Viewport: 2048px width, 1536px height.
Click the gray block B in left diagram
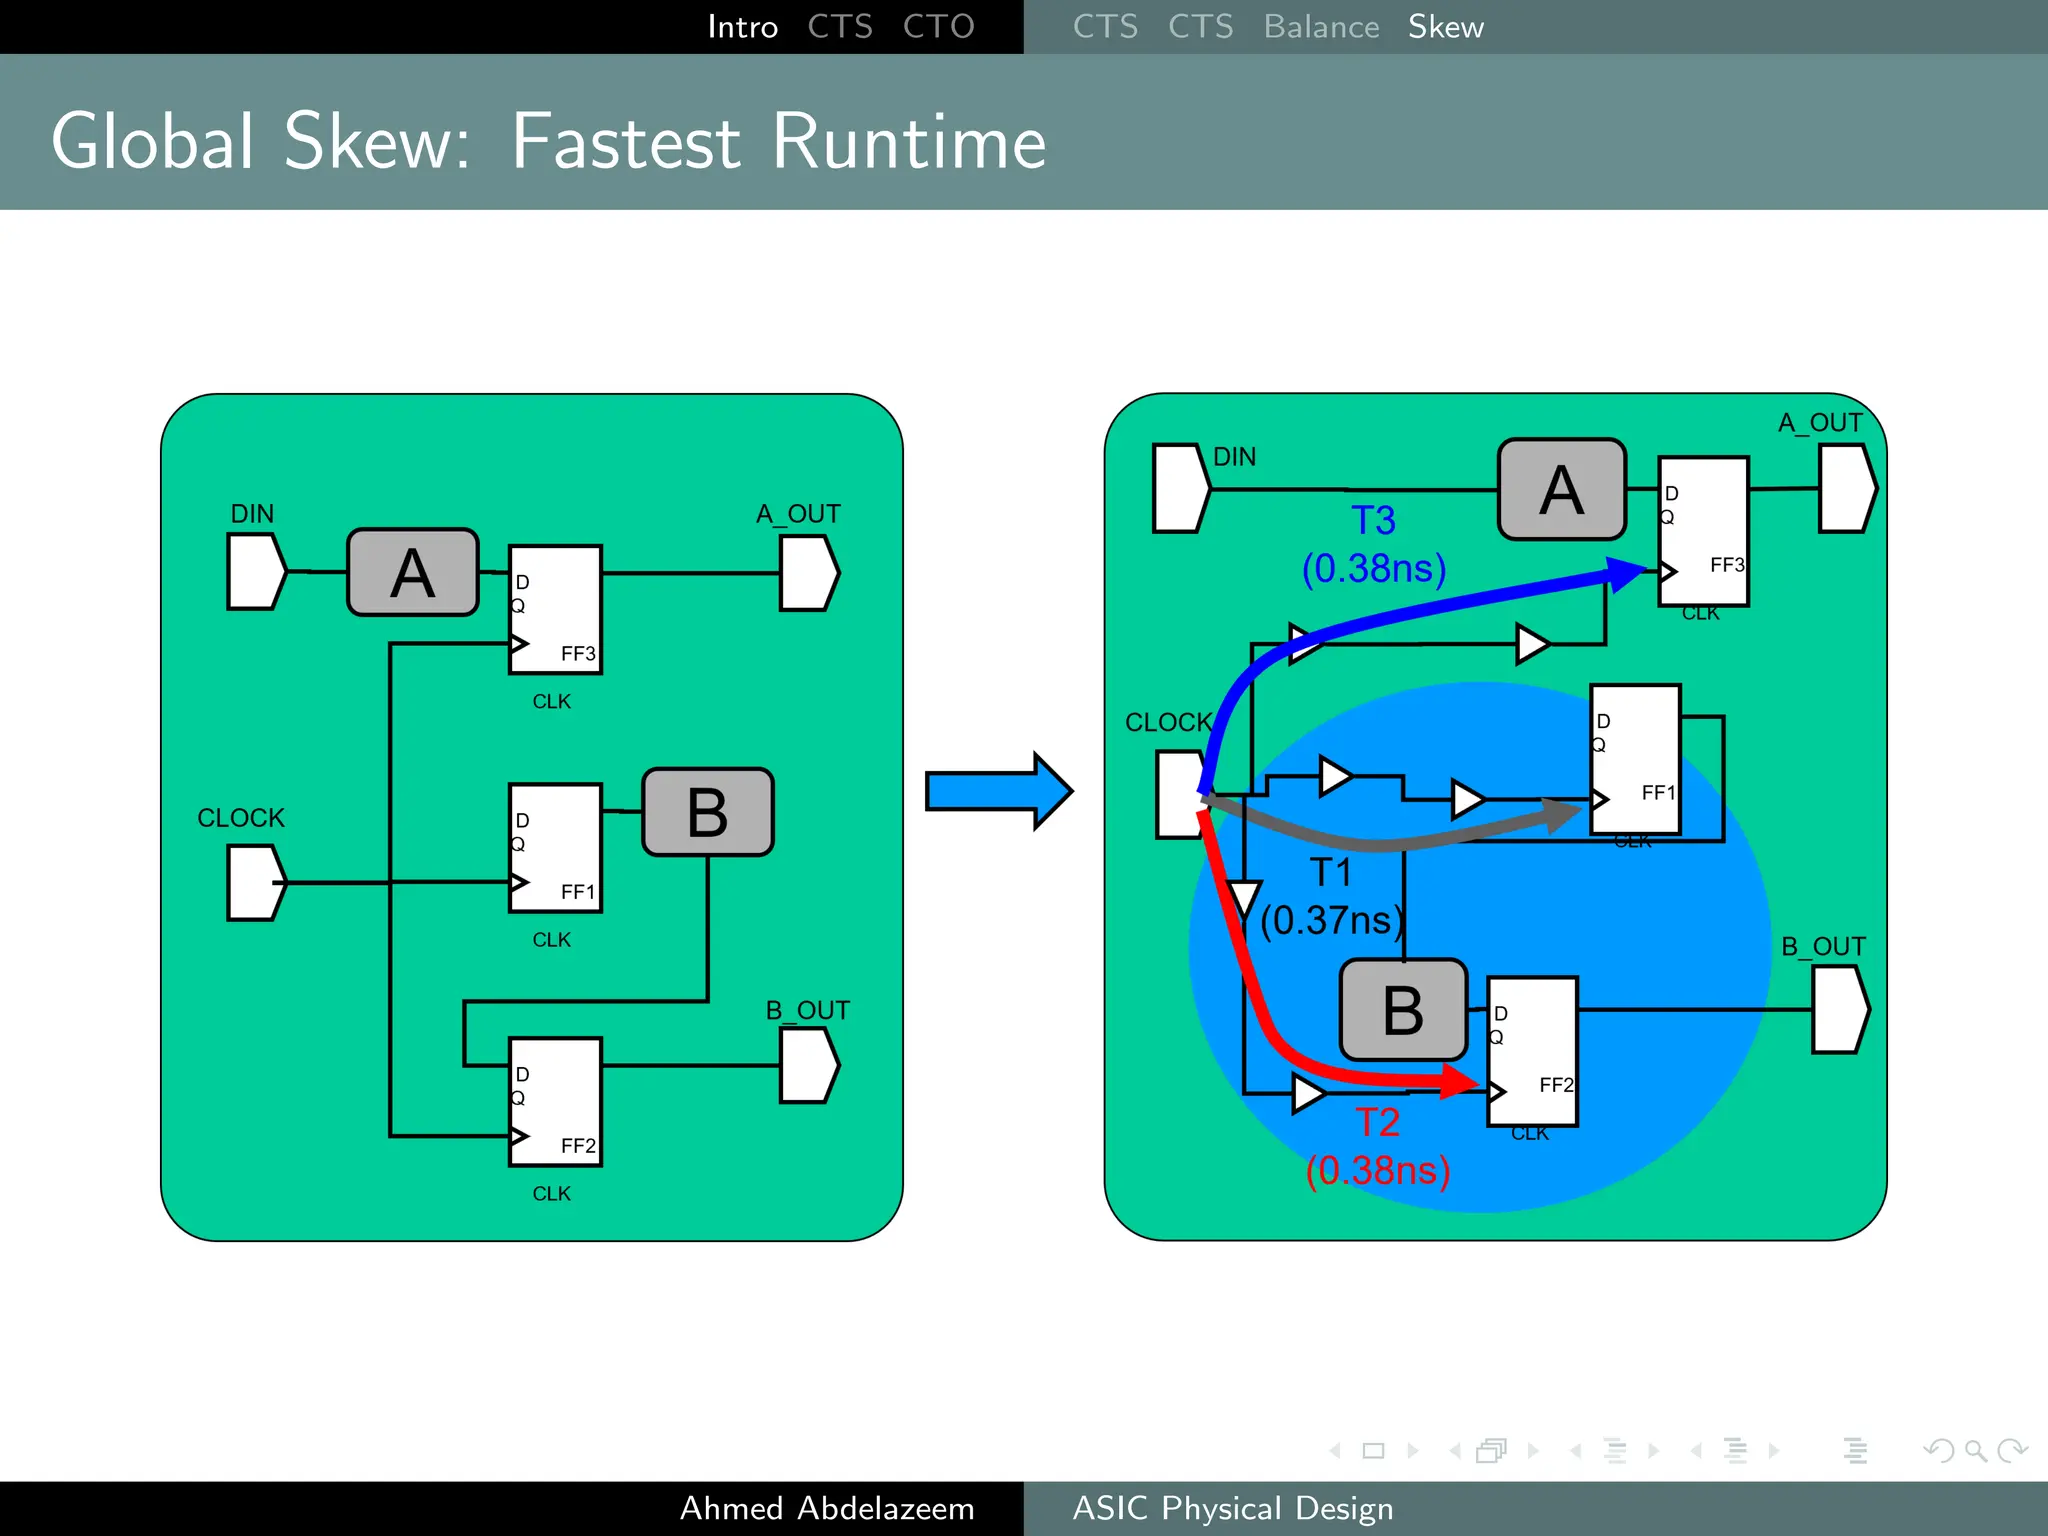coord(708,812)
